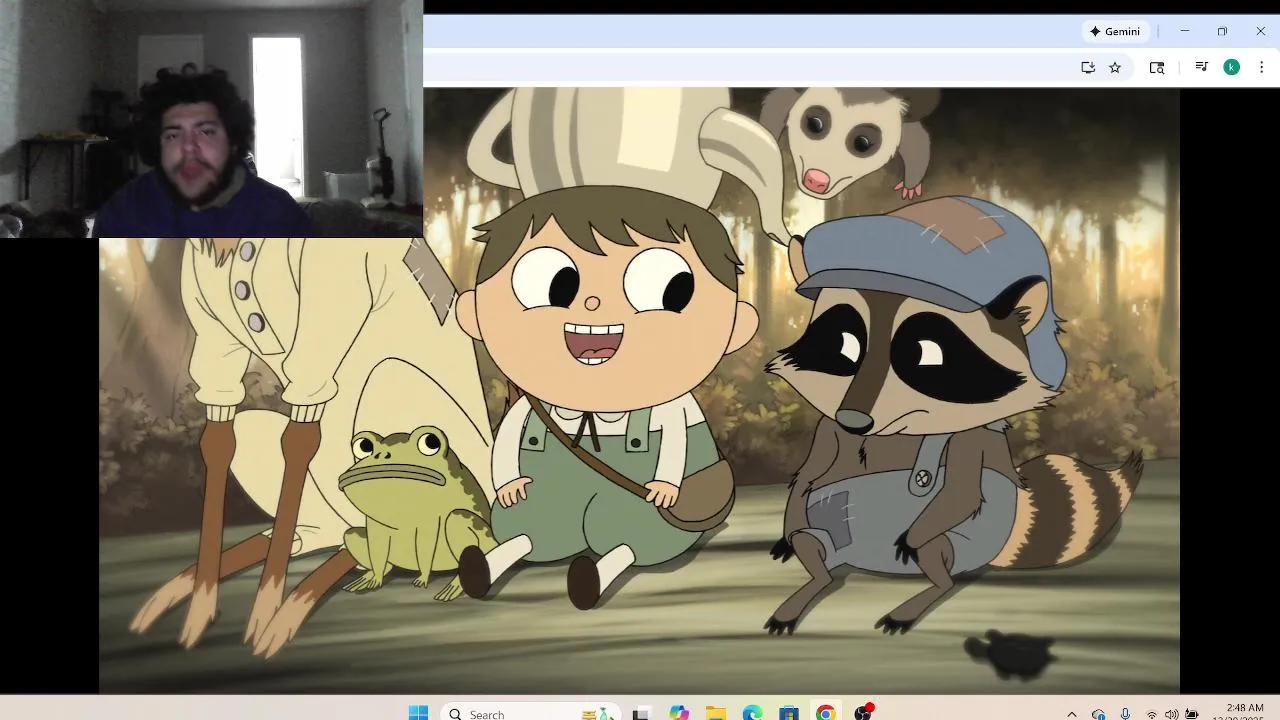This screenshot has width=1280, height=720.
Task: Launch Copilot from the taskbar
Action: (679, 713)
